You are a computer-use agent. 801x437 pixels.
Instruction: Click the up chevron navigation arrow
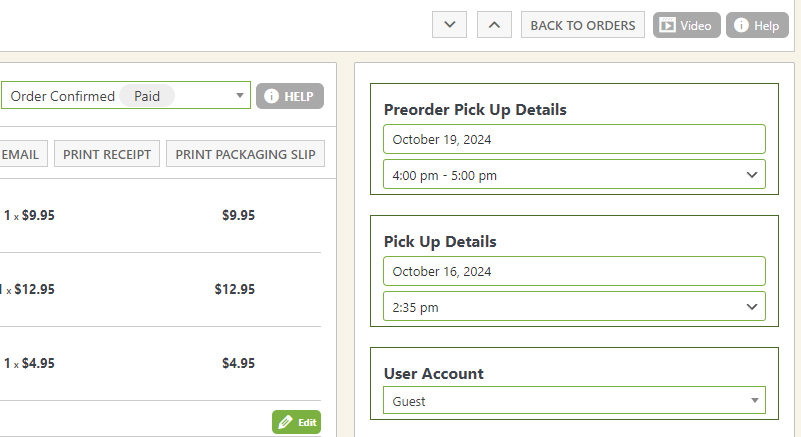[494, 25]
